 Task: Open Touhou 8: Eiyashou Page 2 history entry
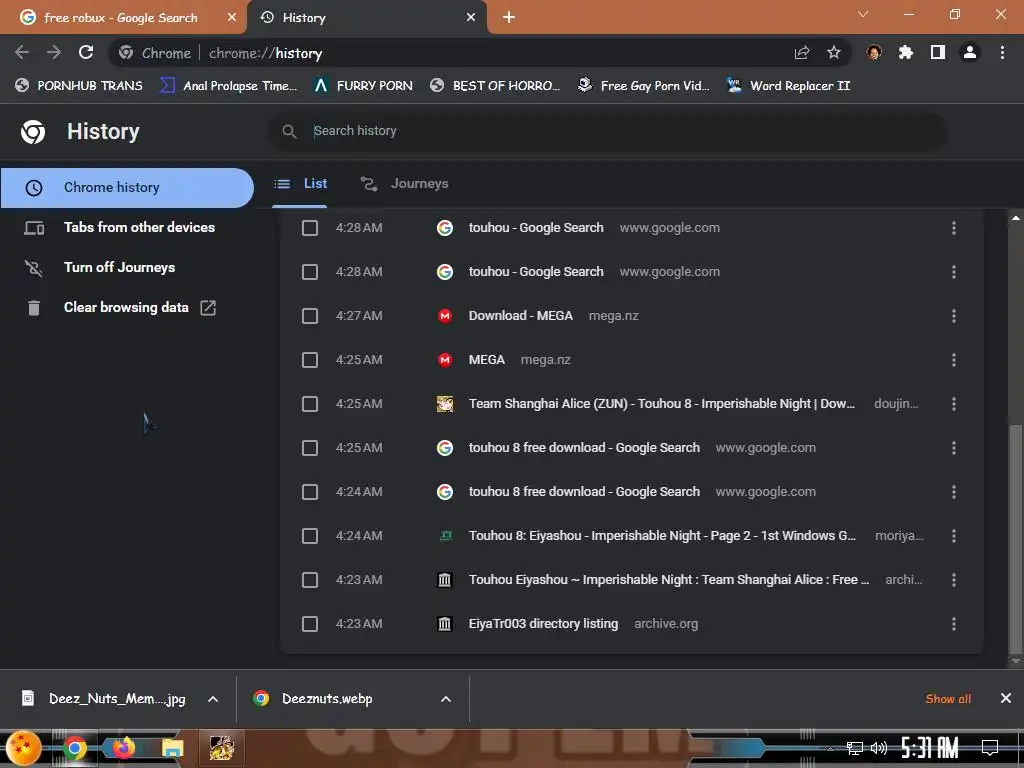[662, 536]
